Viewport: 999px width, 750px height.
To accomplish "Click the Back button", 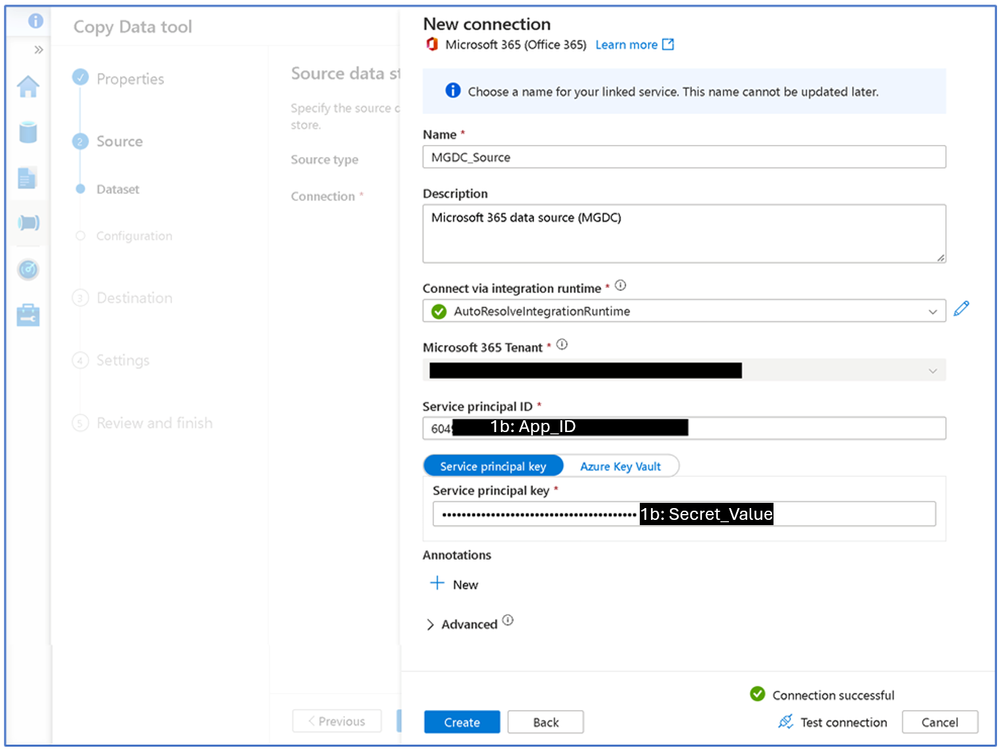I will point(545,722).
